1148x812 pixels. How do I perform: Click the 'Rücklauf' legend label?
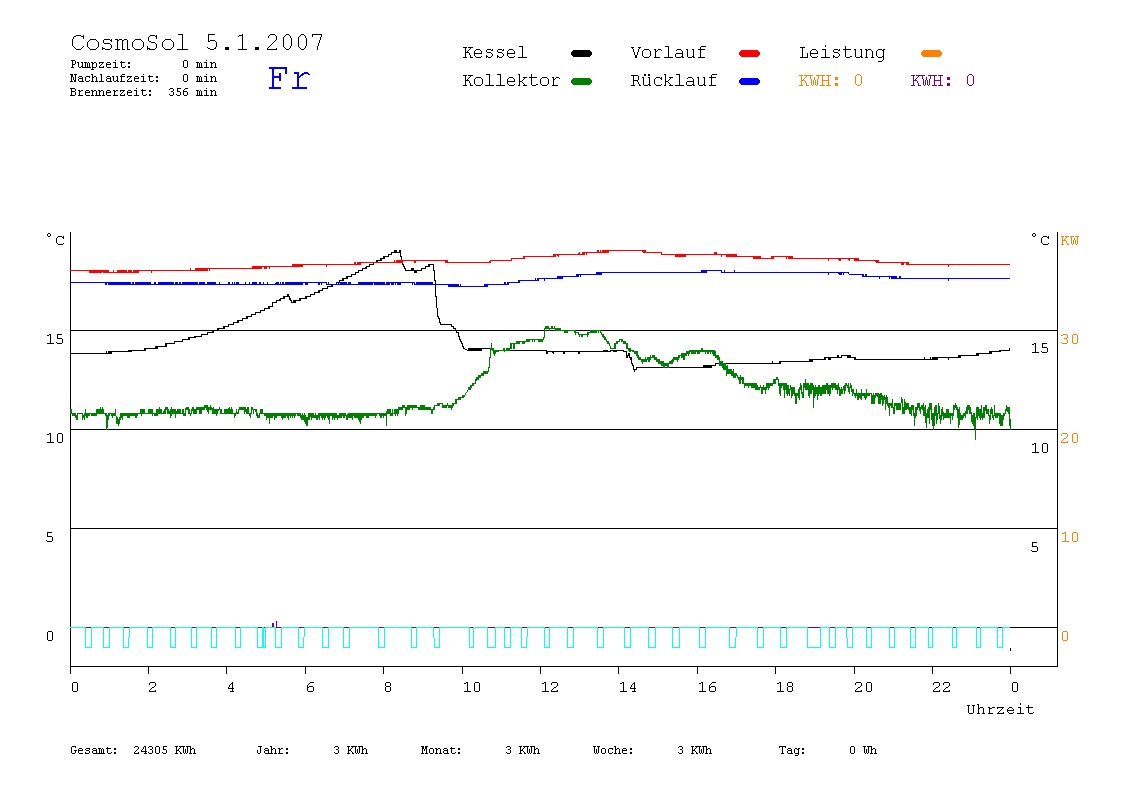(x=674, y=81)
